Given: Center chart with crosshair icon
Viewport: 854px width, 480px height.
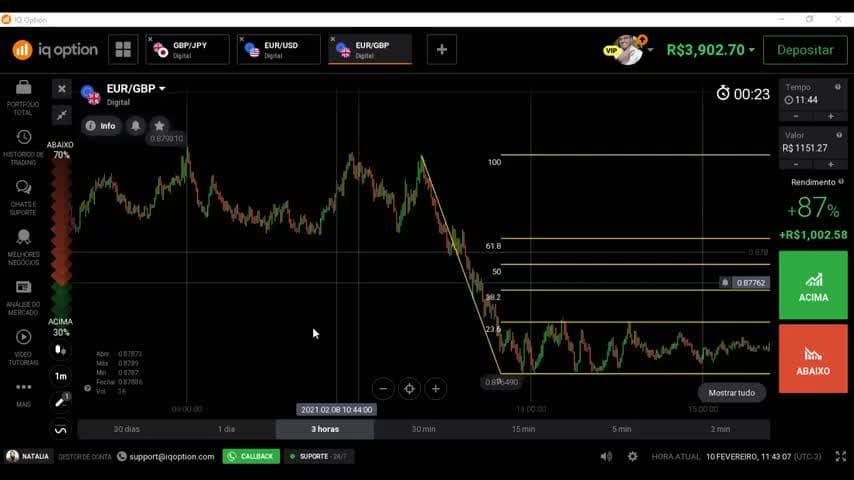Looking at the screenshot, I should point(409,388).
